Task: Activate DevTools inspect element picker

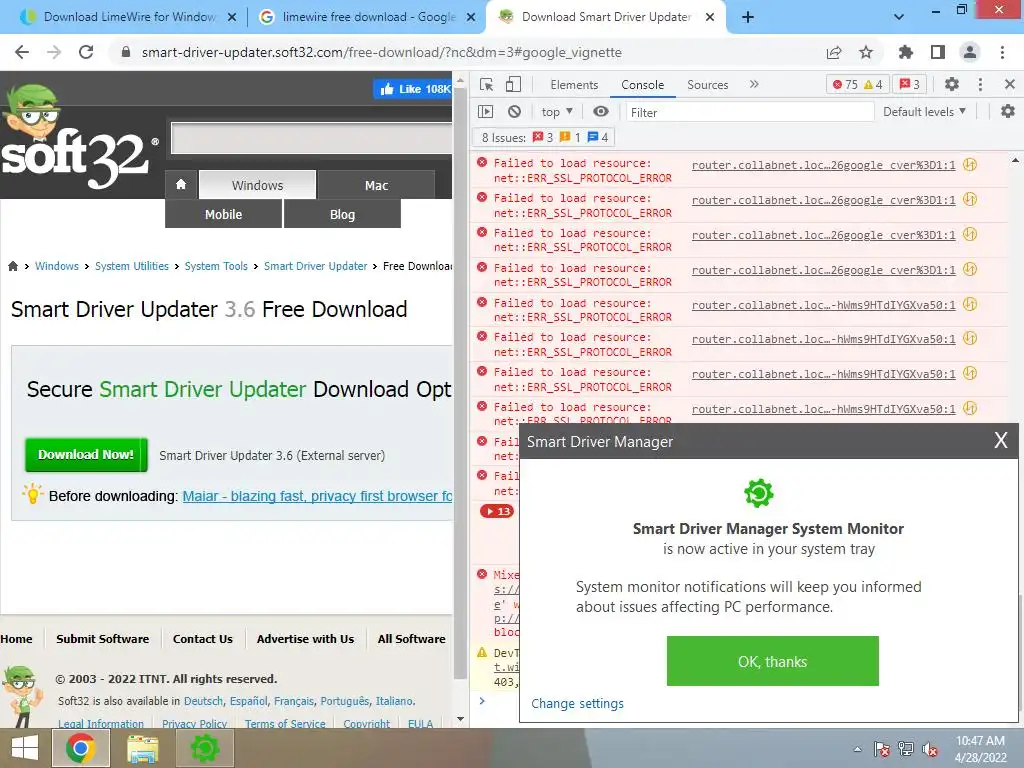Action: (x=487, y=84)
